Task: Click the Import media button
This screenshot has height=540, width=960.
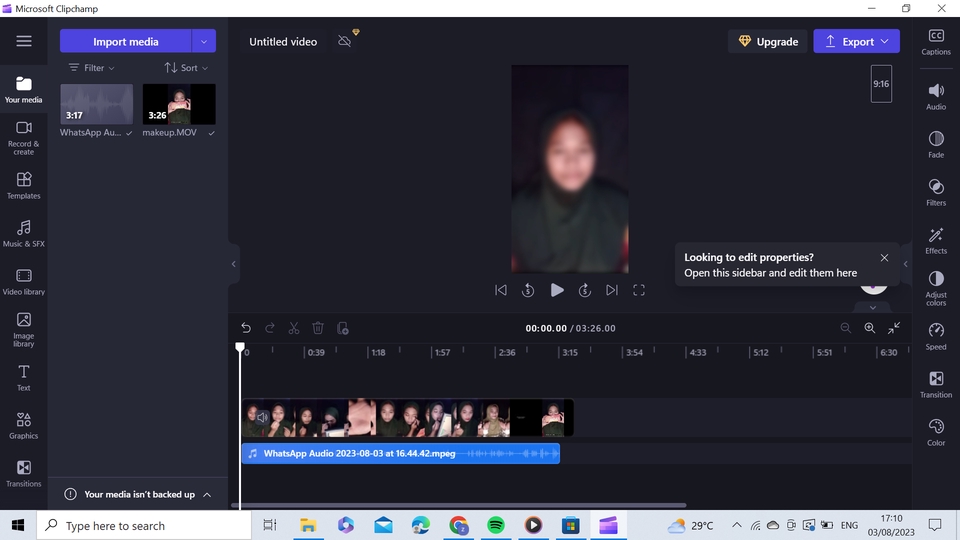Action: (x=126, y=41)
